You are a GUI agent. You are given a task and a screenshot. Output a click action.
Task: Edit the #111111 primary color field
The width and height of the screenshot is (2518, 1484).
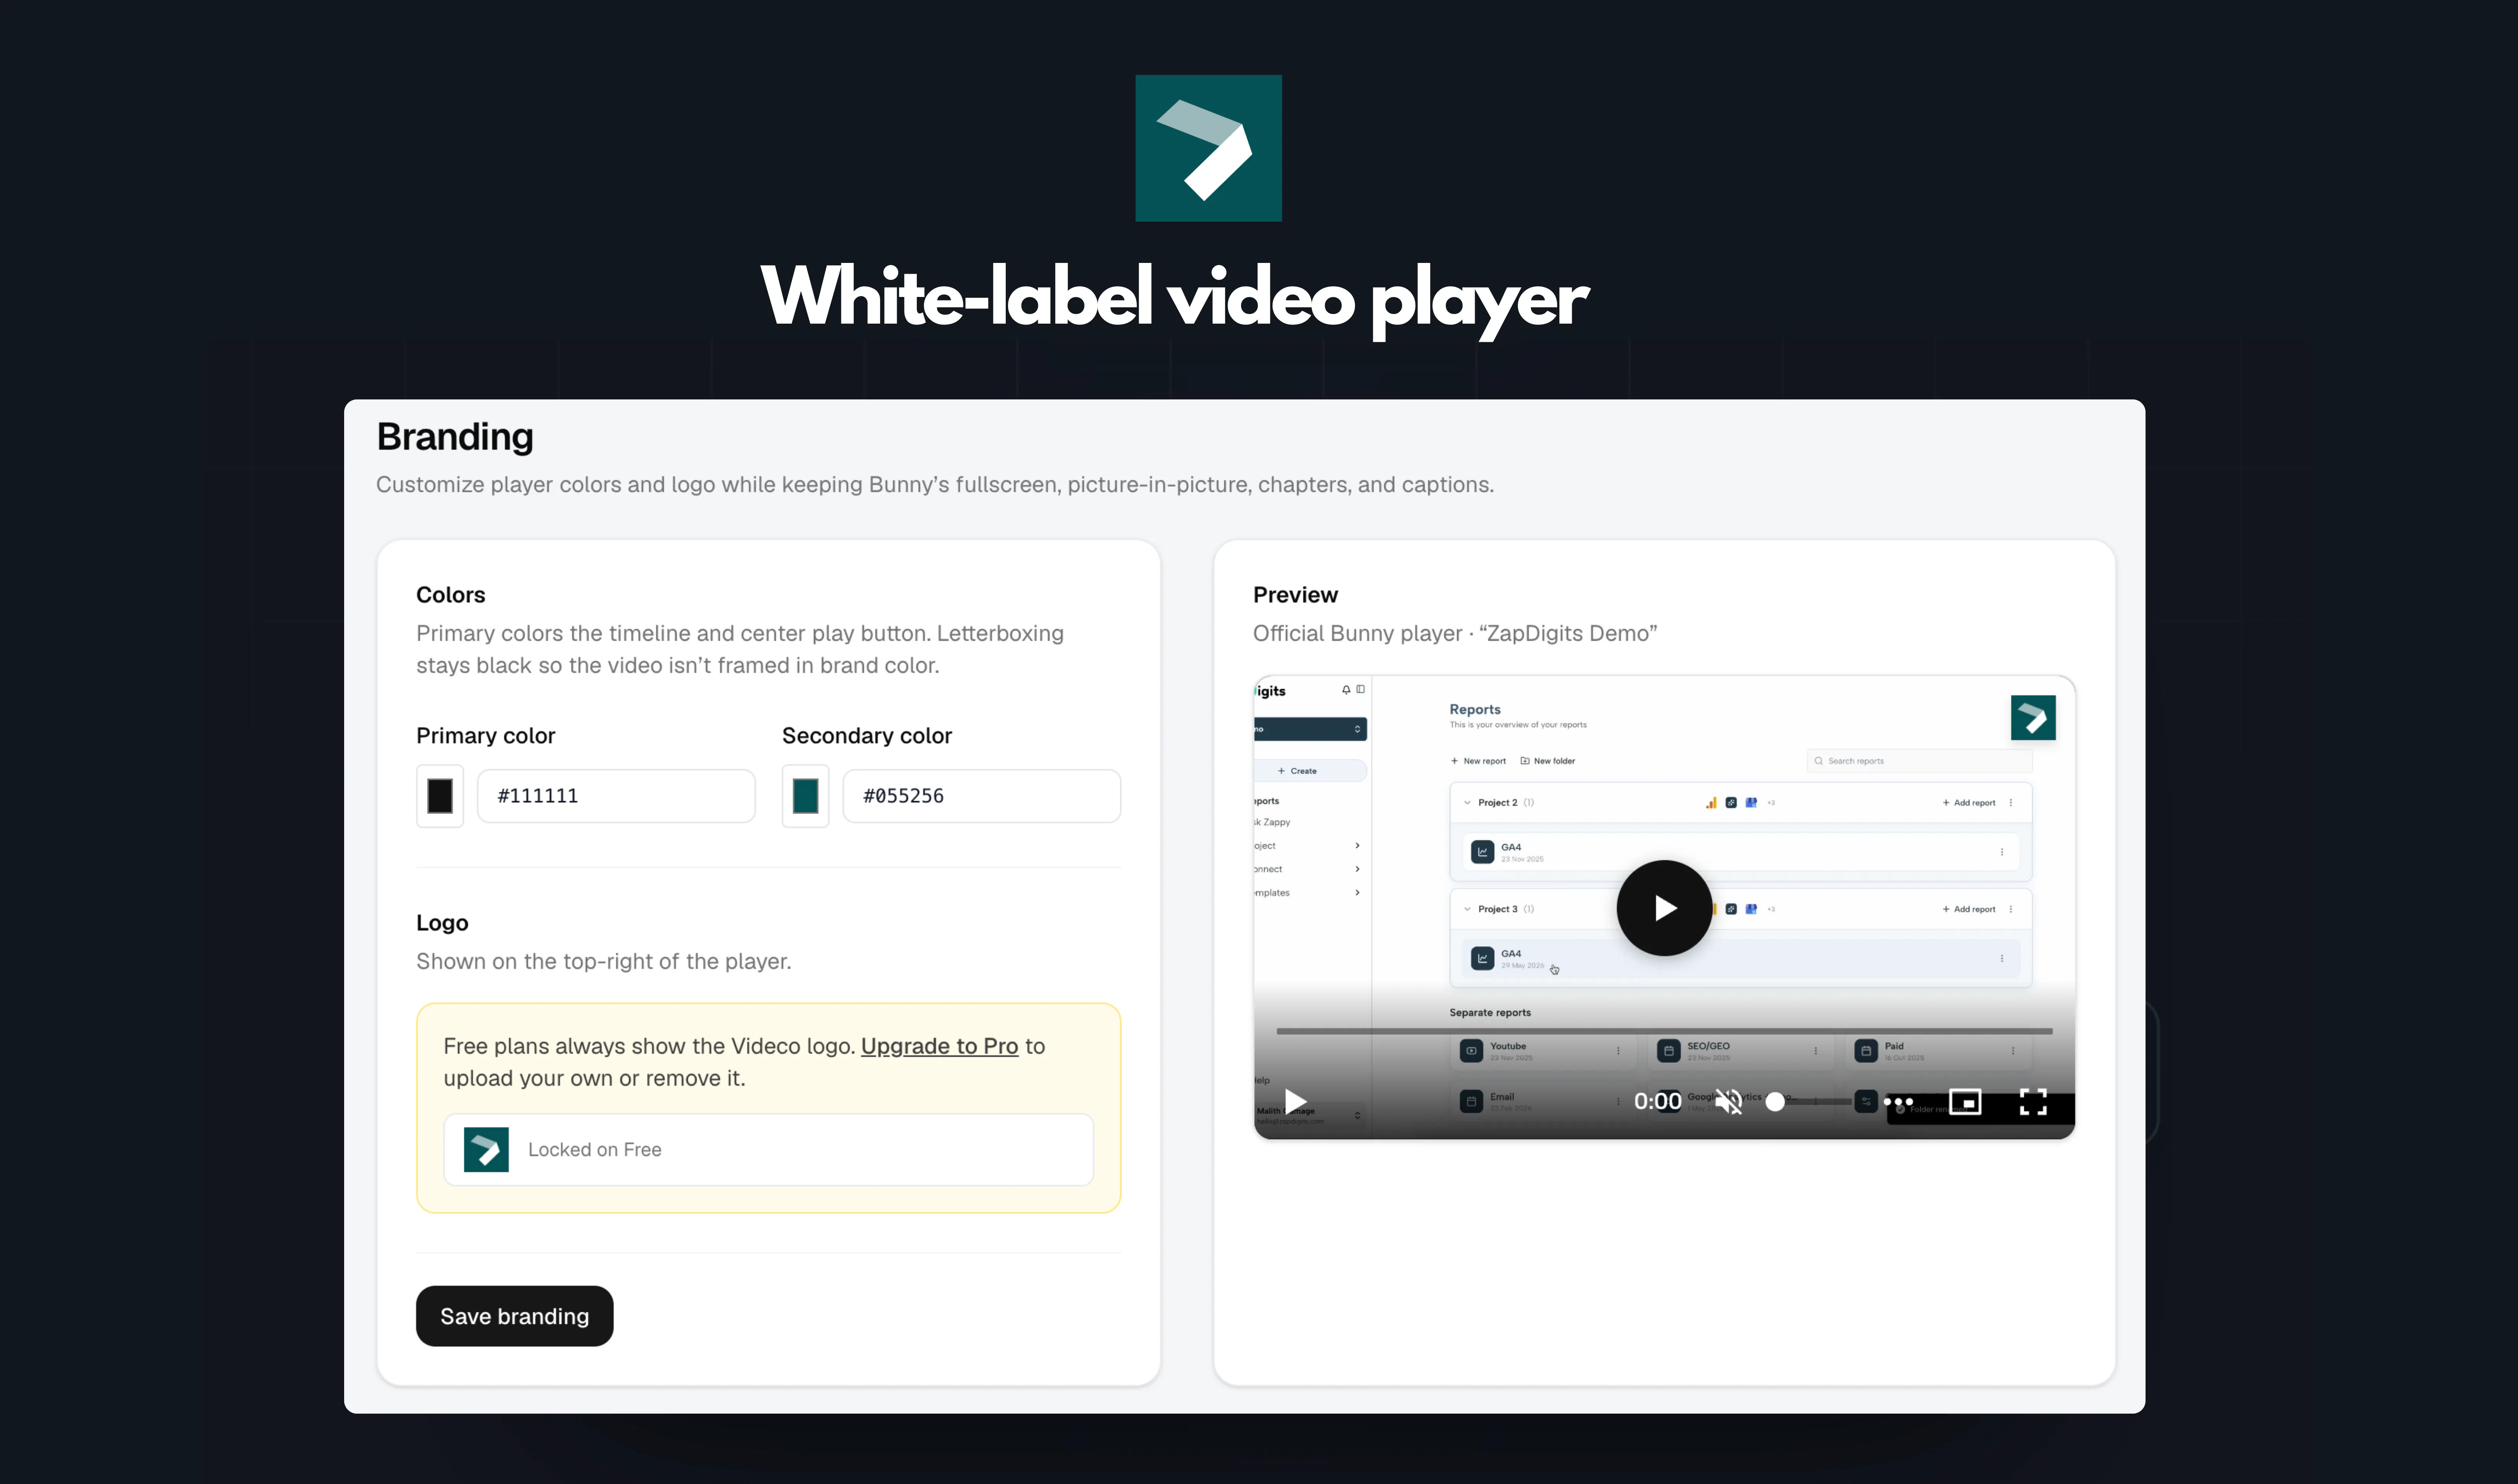tap(616, 796)
